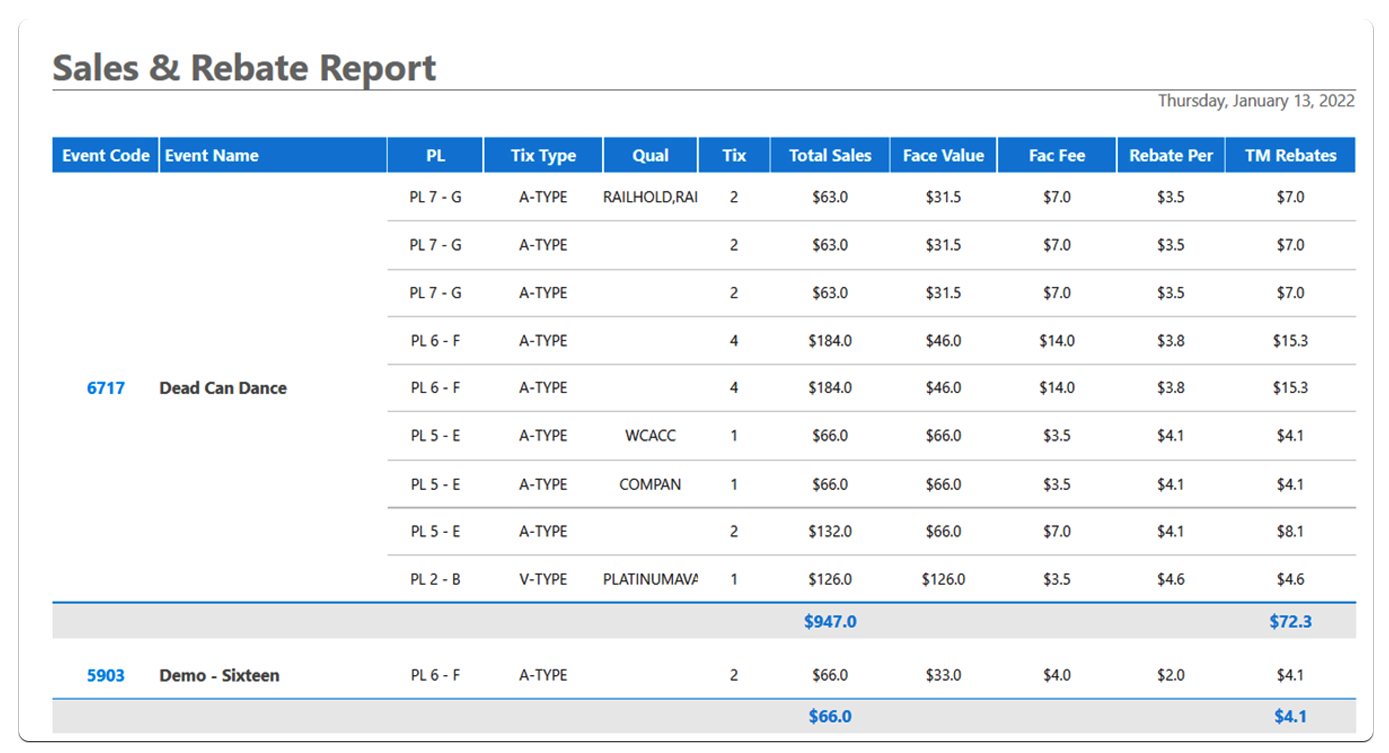
Task: Sort by the Rebate Per column header
Action: (1170, 155)
